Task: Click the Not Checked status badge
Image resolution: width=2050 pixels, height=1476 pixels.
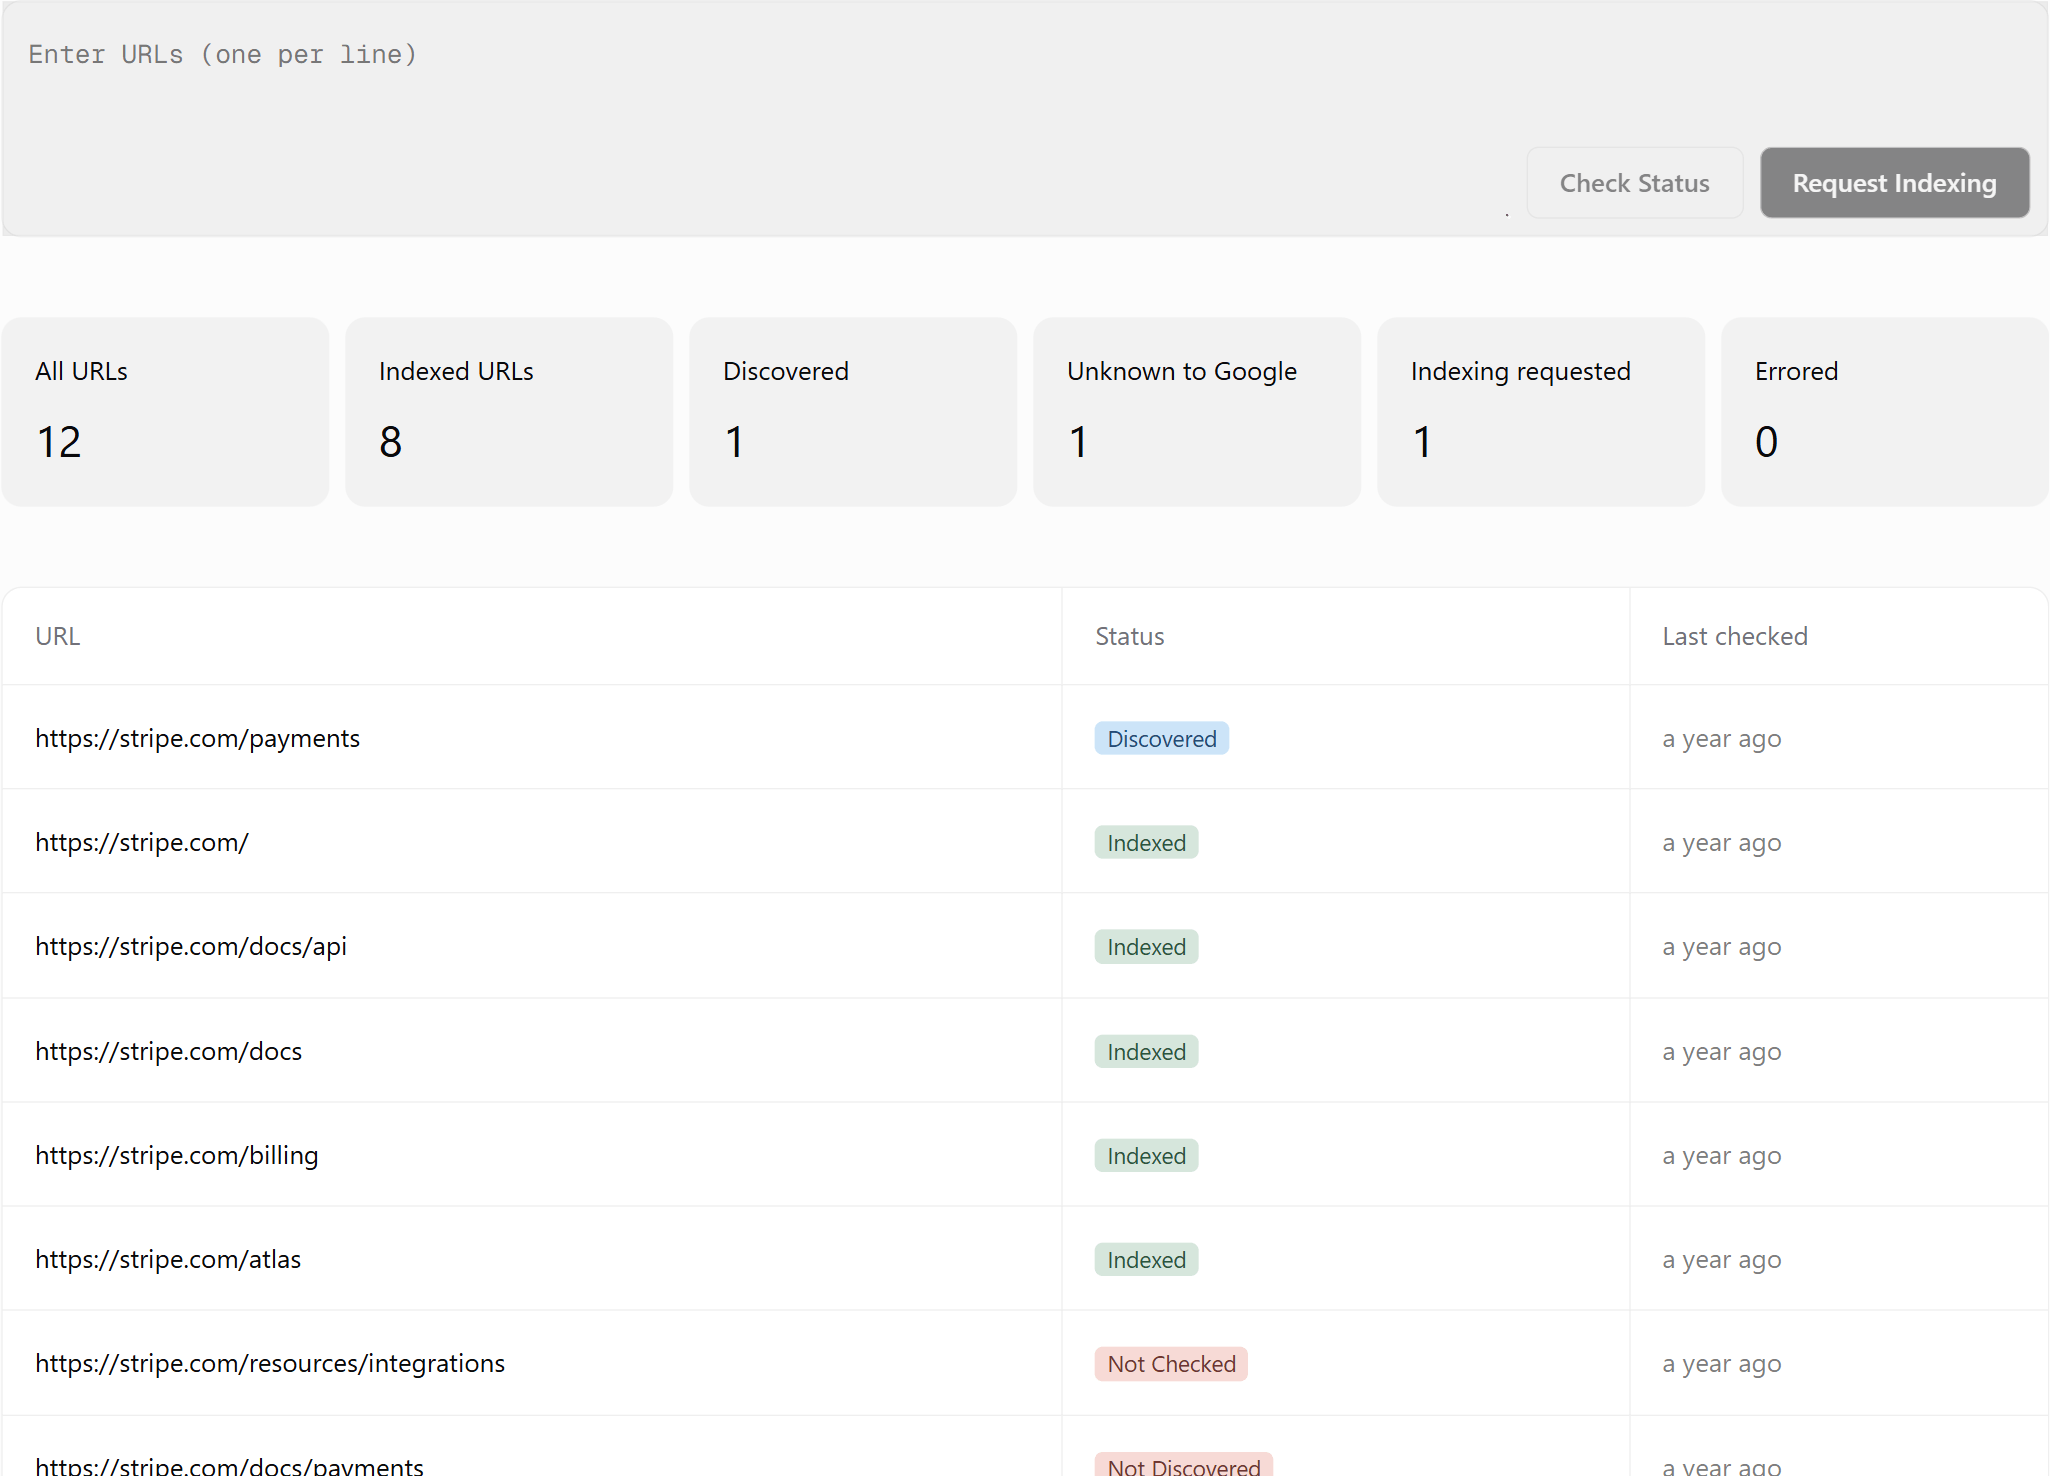Action: point(1171,1364)
